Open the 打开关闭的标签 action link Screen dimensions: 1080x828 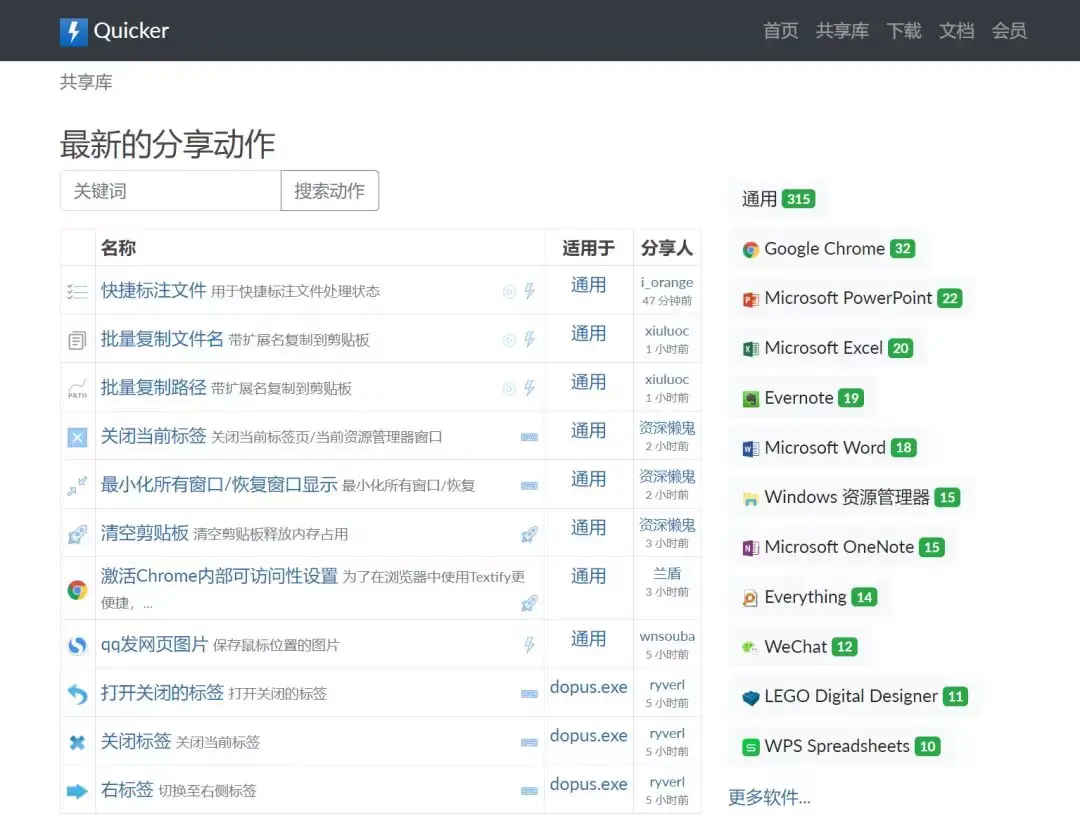(x=162, y=693)
